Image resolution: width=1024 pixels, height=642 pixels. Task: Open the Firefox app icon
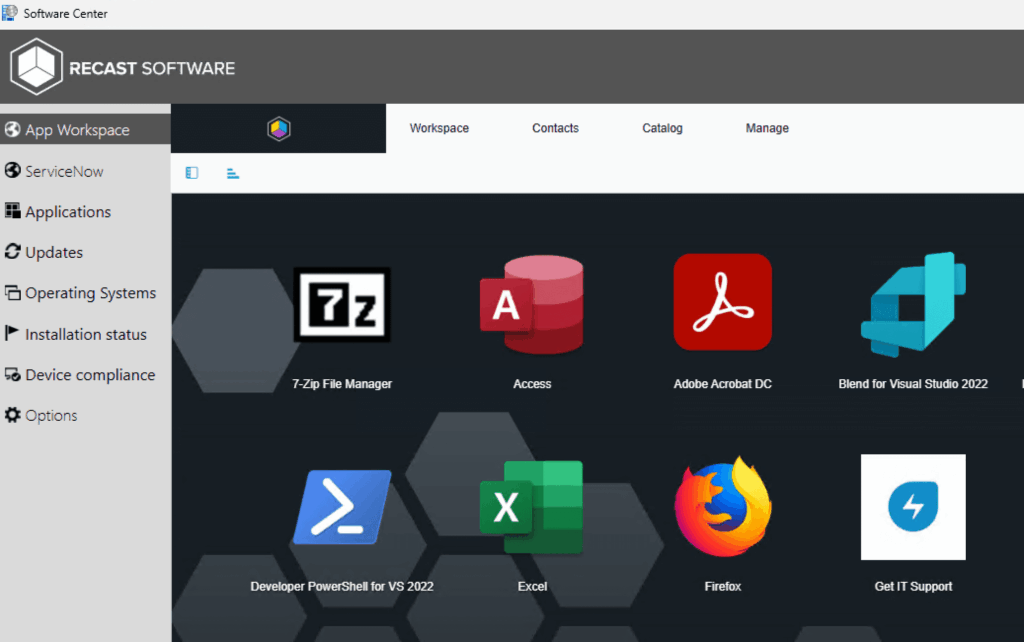[x=722, y=507]
